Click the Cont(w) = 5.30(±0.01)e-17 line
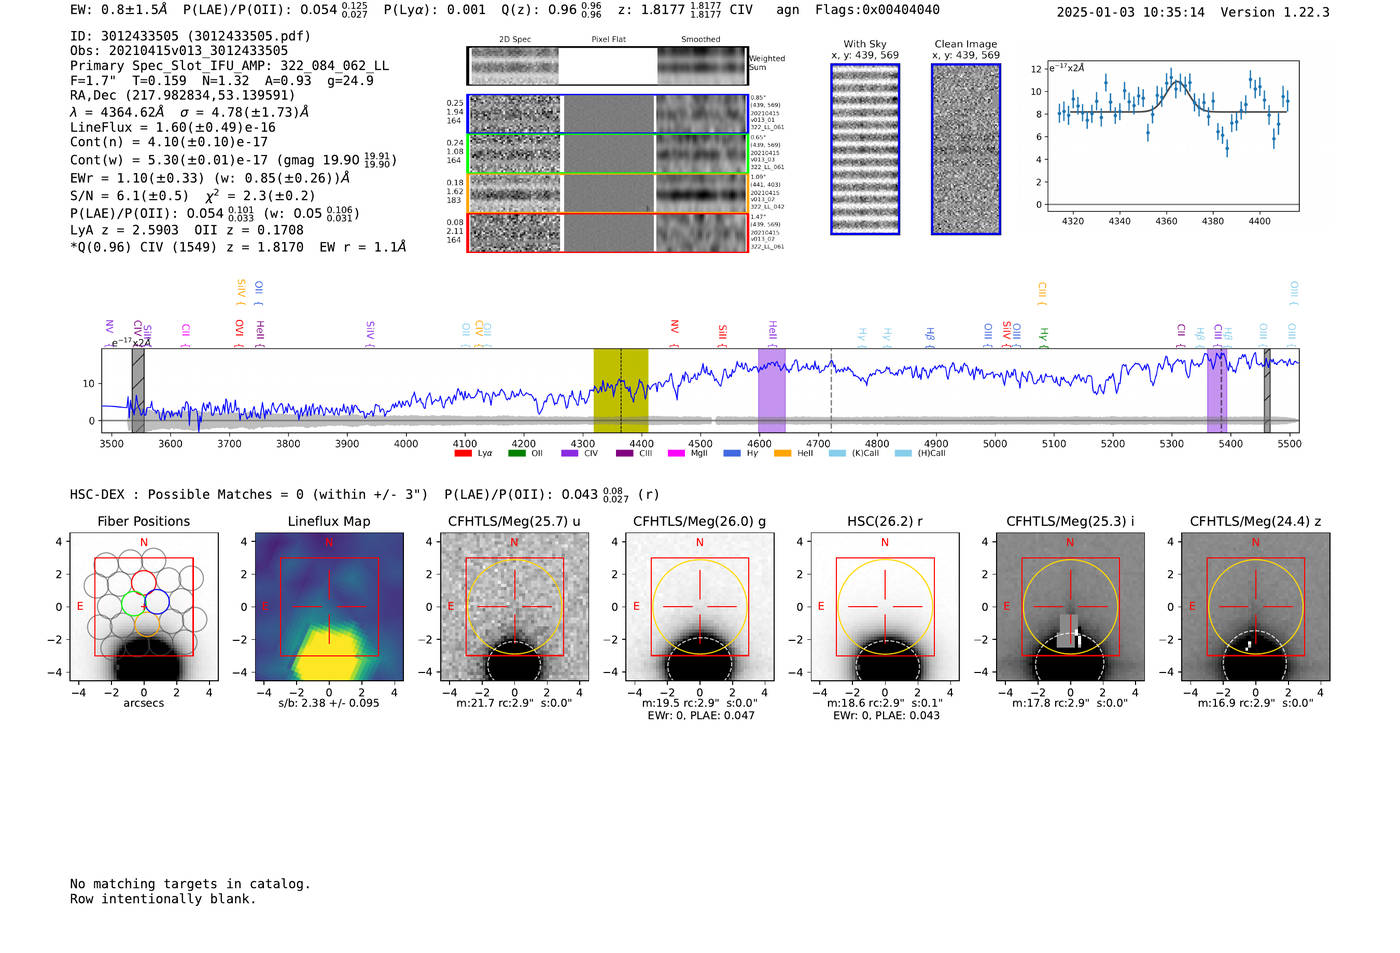The height and width of the screenshot is (953, 1400). [233, 160]
